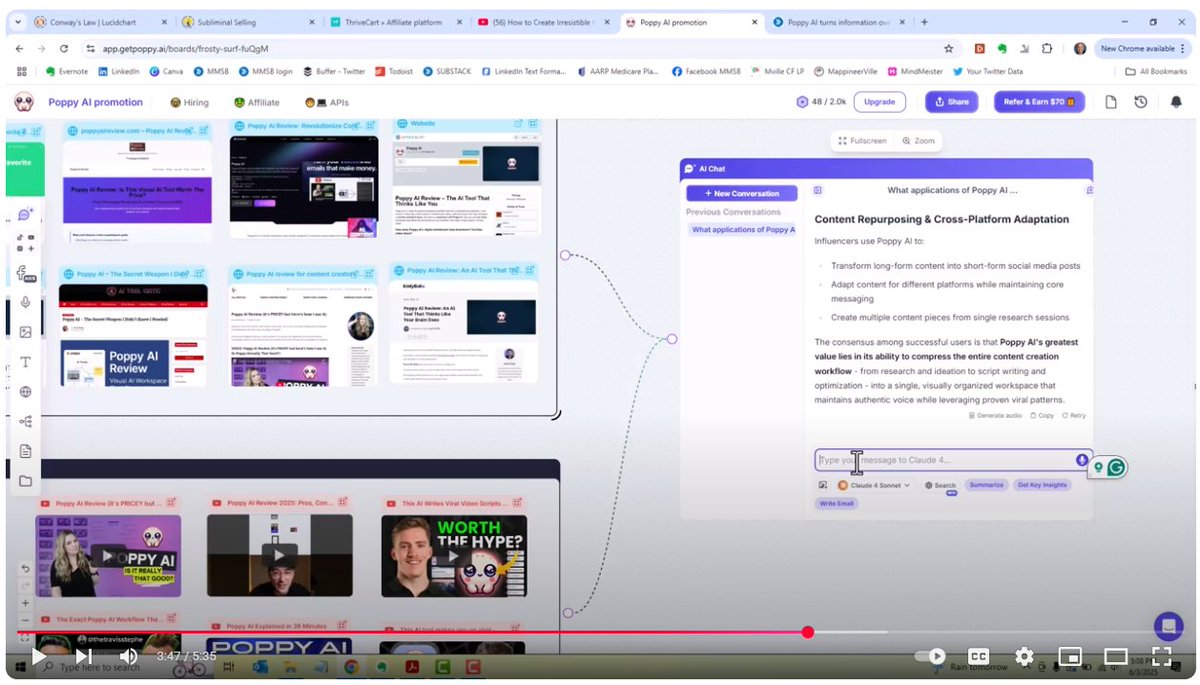Open the board history clock icon
This screenshot has width=1200, height=685.
(x=1141, y=102)
